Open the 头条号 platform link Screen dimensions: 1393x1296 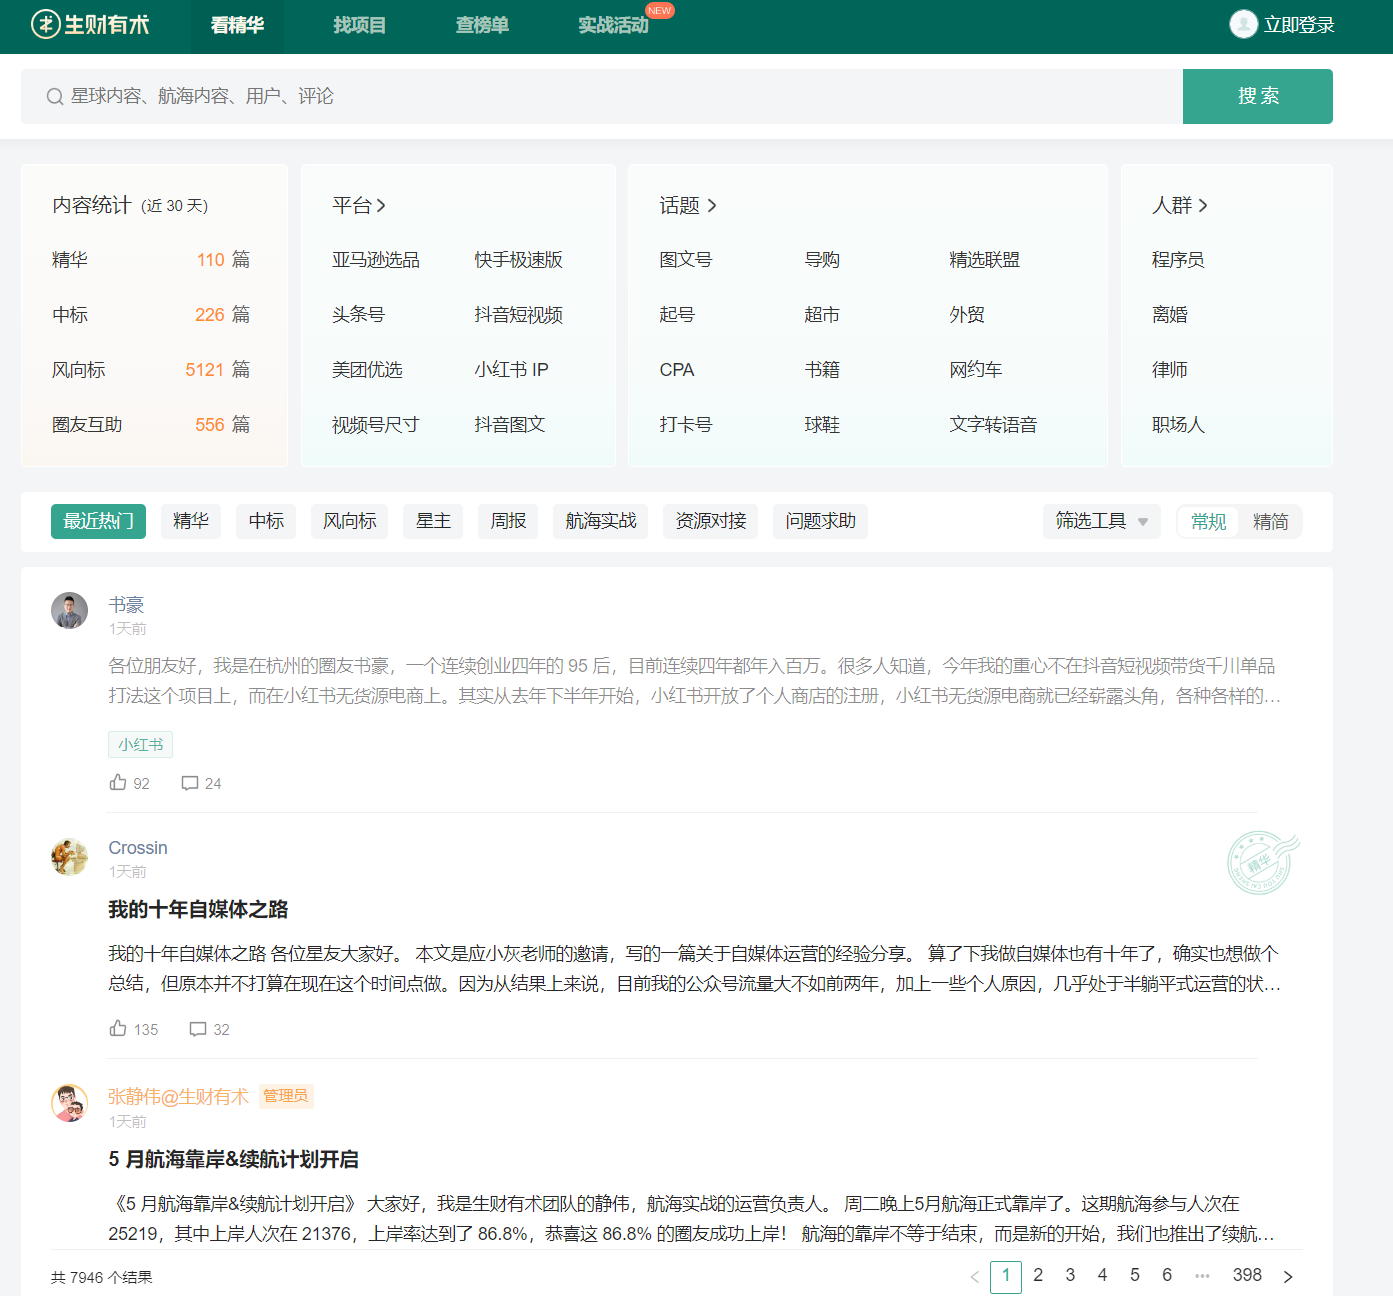(358, 315)
